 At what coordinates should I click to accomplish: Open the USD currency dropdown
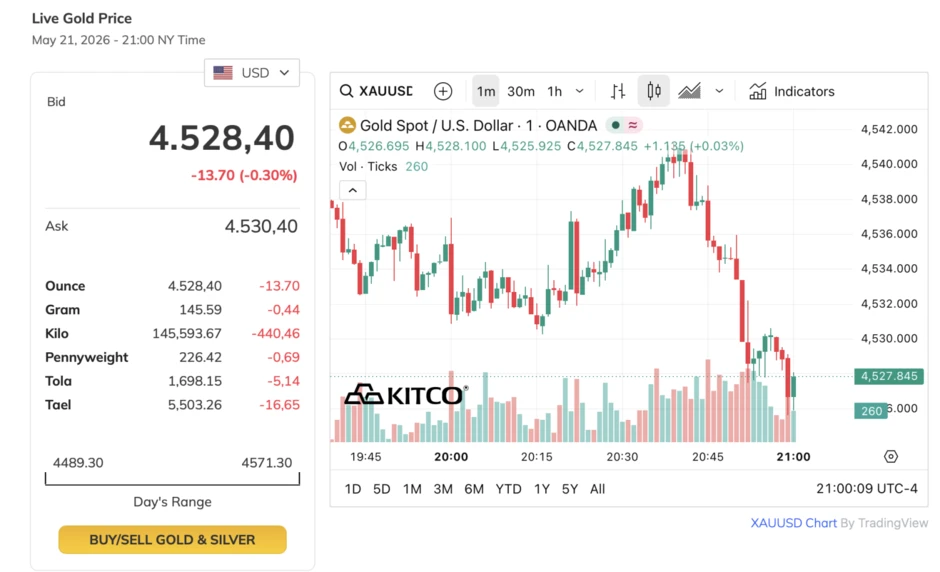(x=252, y=73)
